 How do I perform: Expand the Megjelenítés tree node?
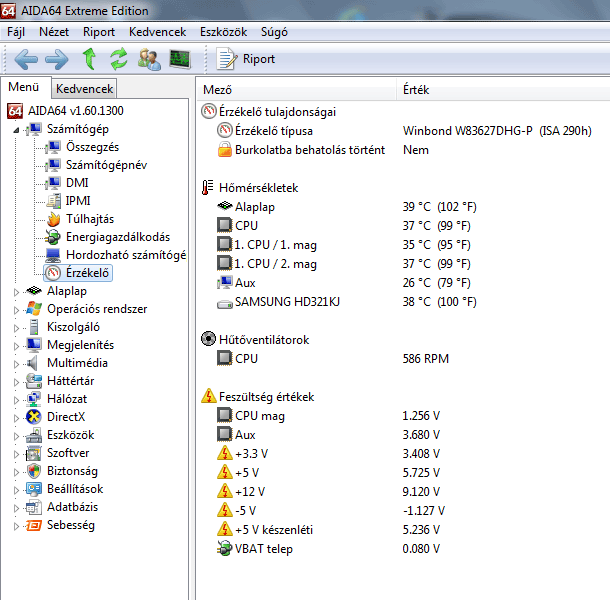[16, 346]
